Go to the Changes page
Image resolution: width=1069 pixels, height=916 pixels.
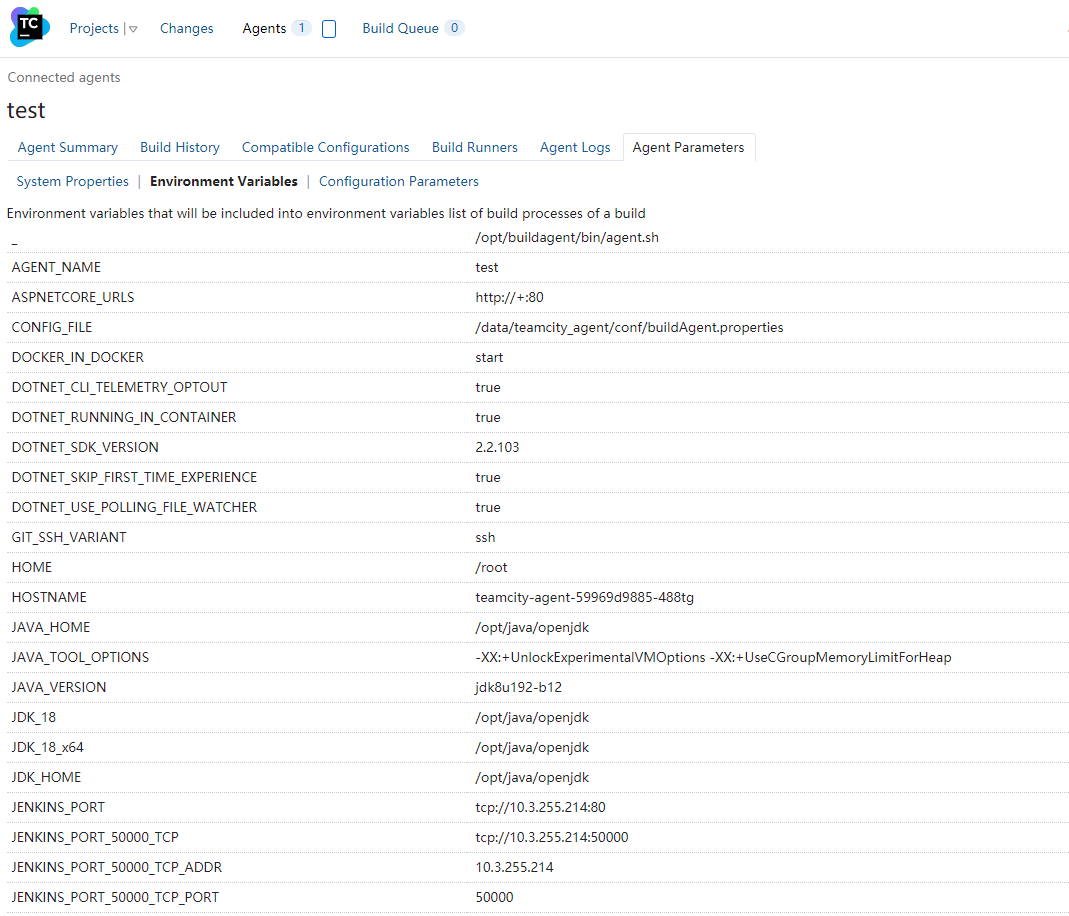click(x=186, y=29)
